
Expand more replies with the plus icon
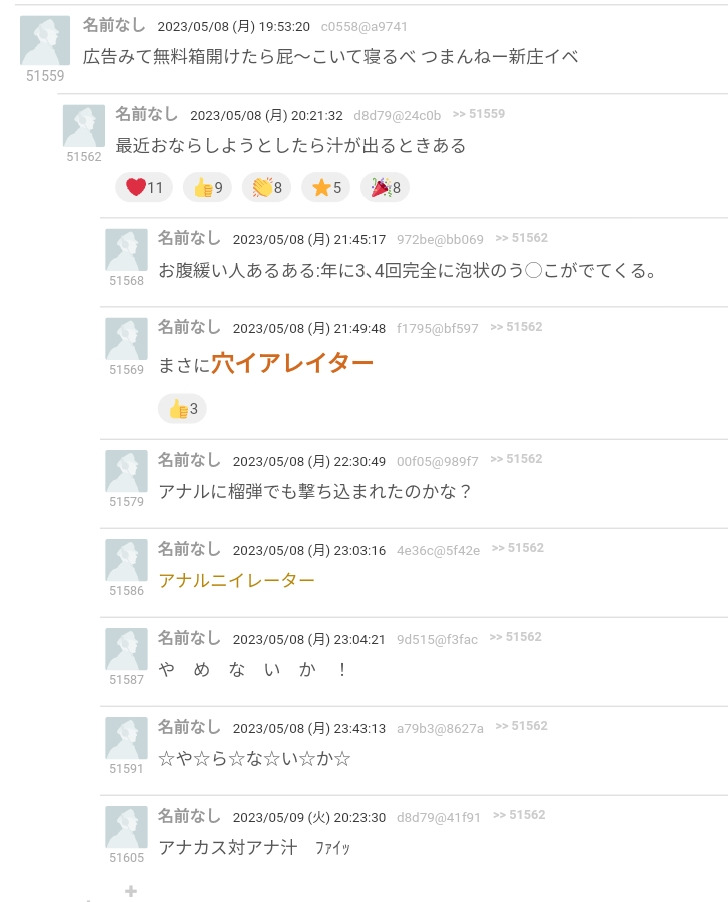click(131, 891)
